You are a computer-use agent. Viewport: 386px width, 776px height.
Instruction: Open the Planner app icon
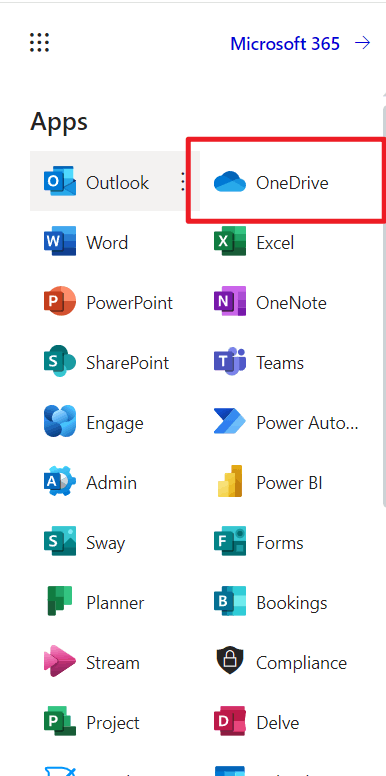pos(60,601)
